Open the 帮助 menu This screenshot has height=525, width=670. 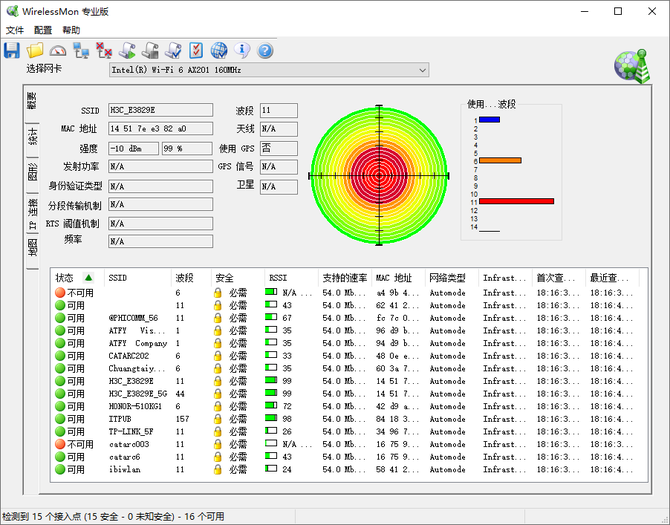point(71,30)
